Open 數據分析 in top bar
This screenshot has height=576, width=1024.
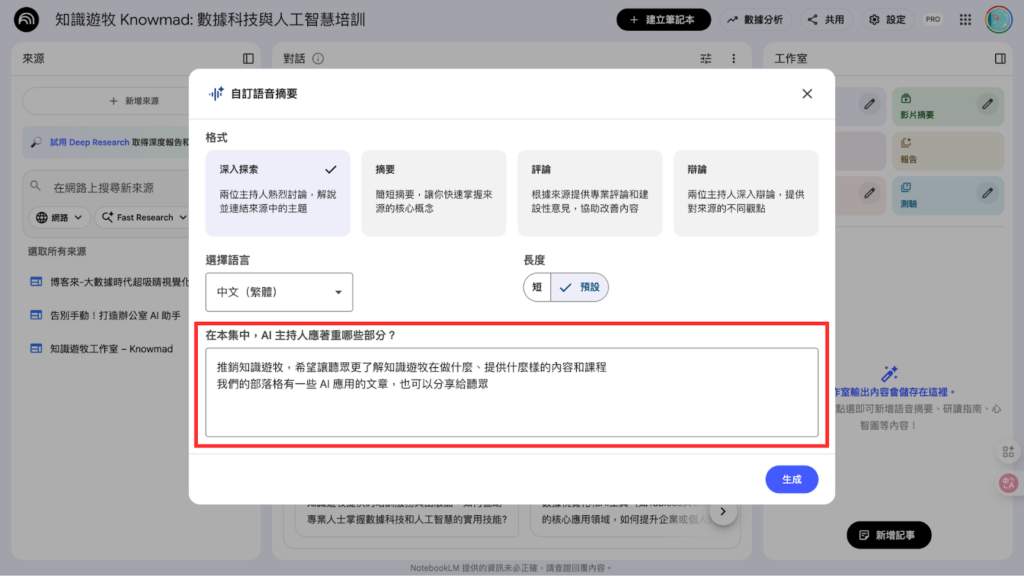click(755, 19)
